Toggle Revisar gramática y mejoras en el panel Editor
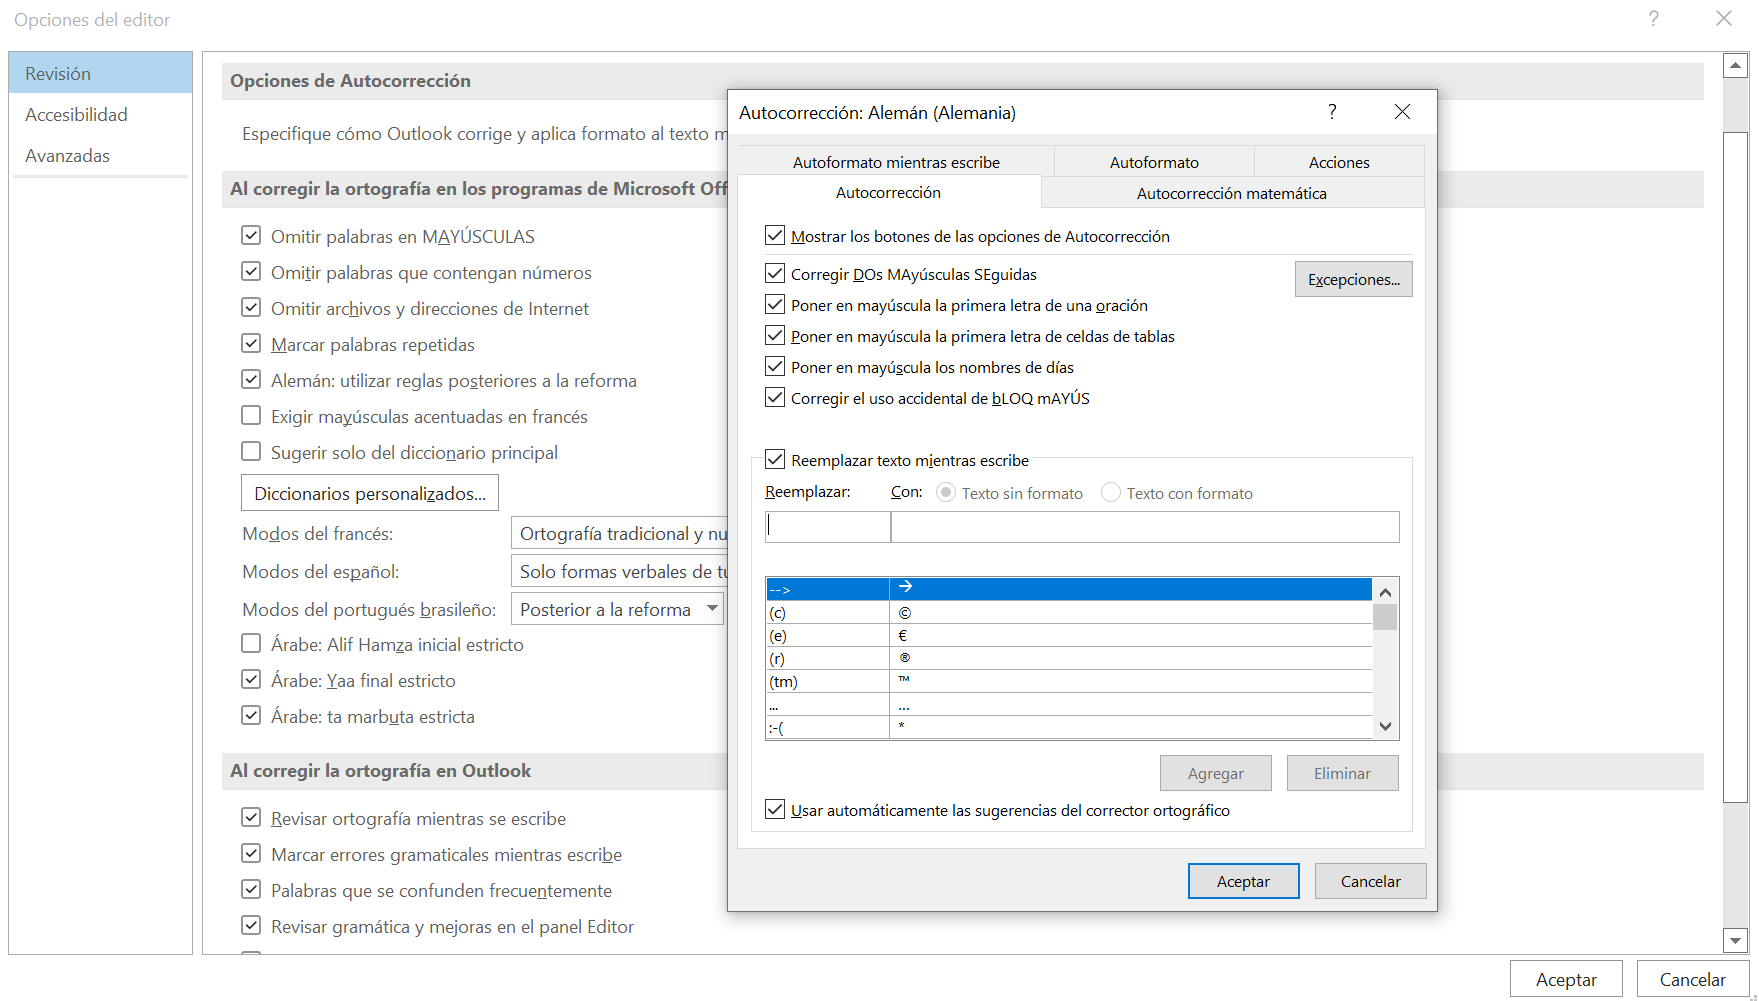This screenshot has height=1001, width=1759. click(x=251, y=926)
